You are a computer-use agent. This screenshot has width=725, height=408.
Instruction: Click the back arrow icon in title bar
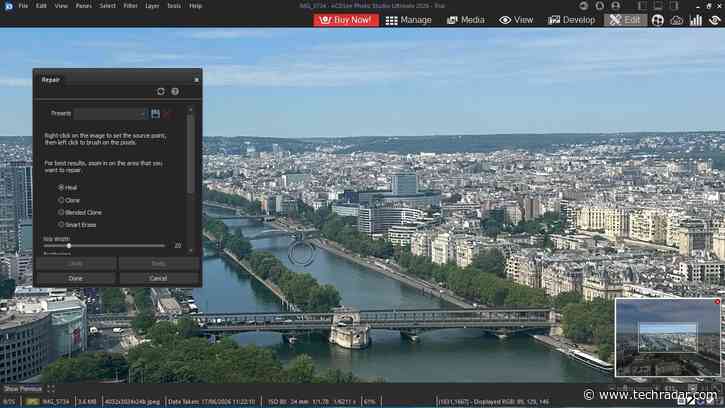pyautogui.click(x=584, y=6)
